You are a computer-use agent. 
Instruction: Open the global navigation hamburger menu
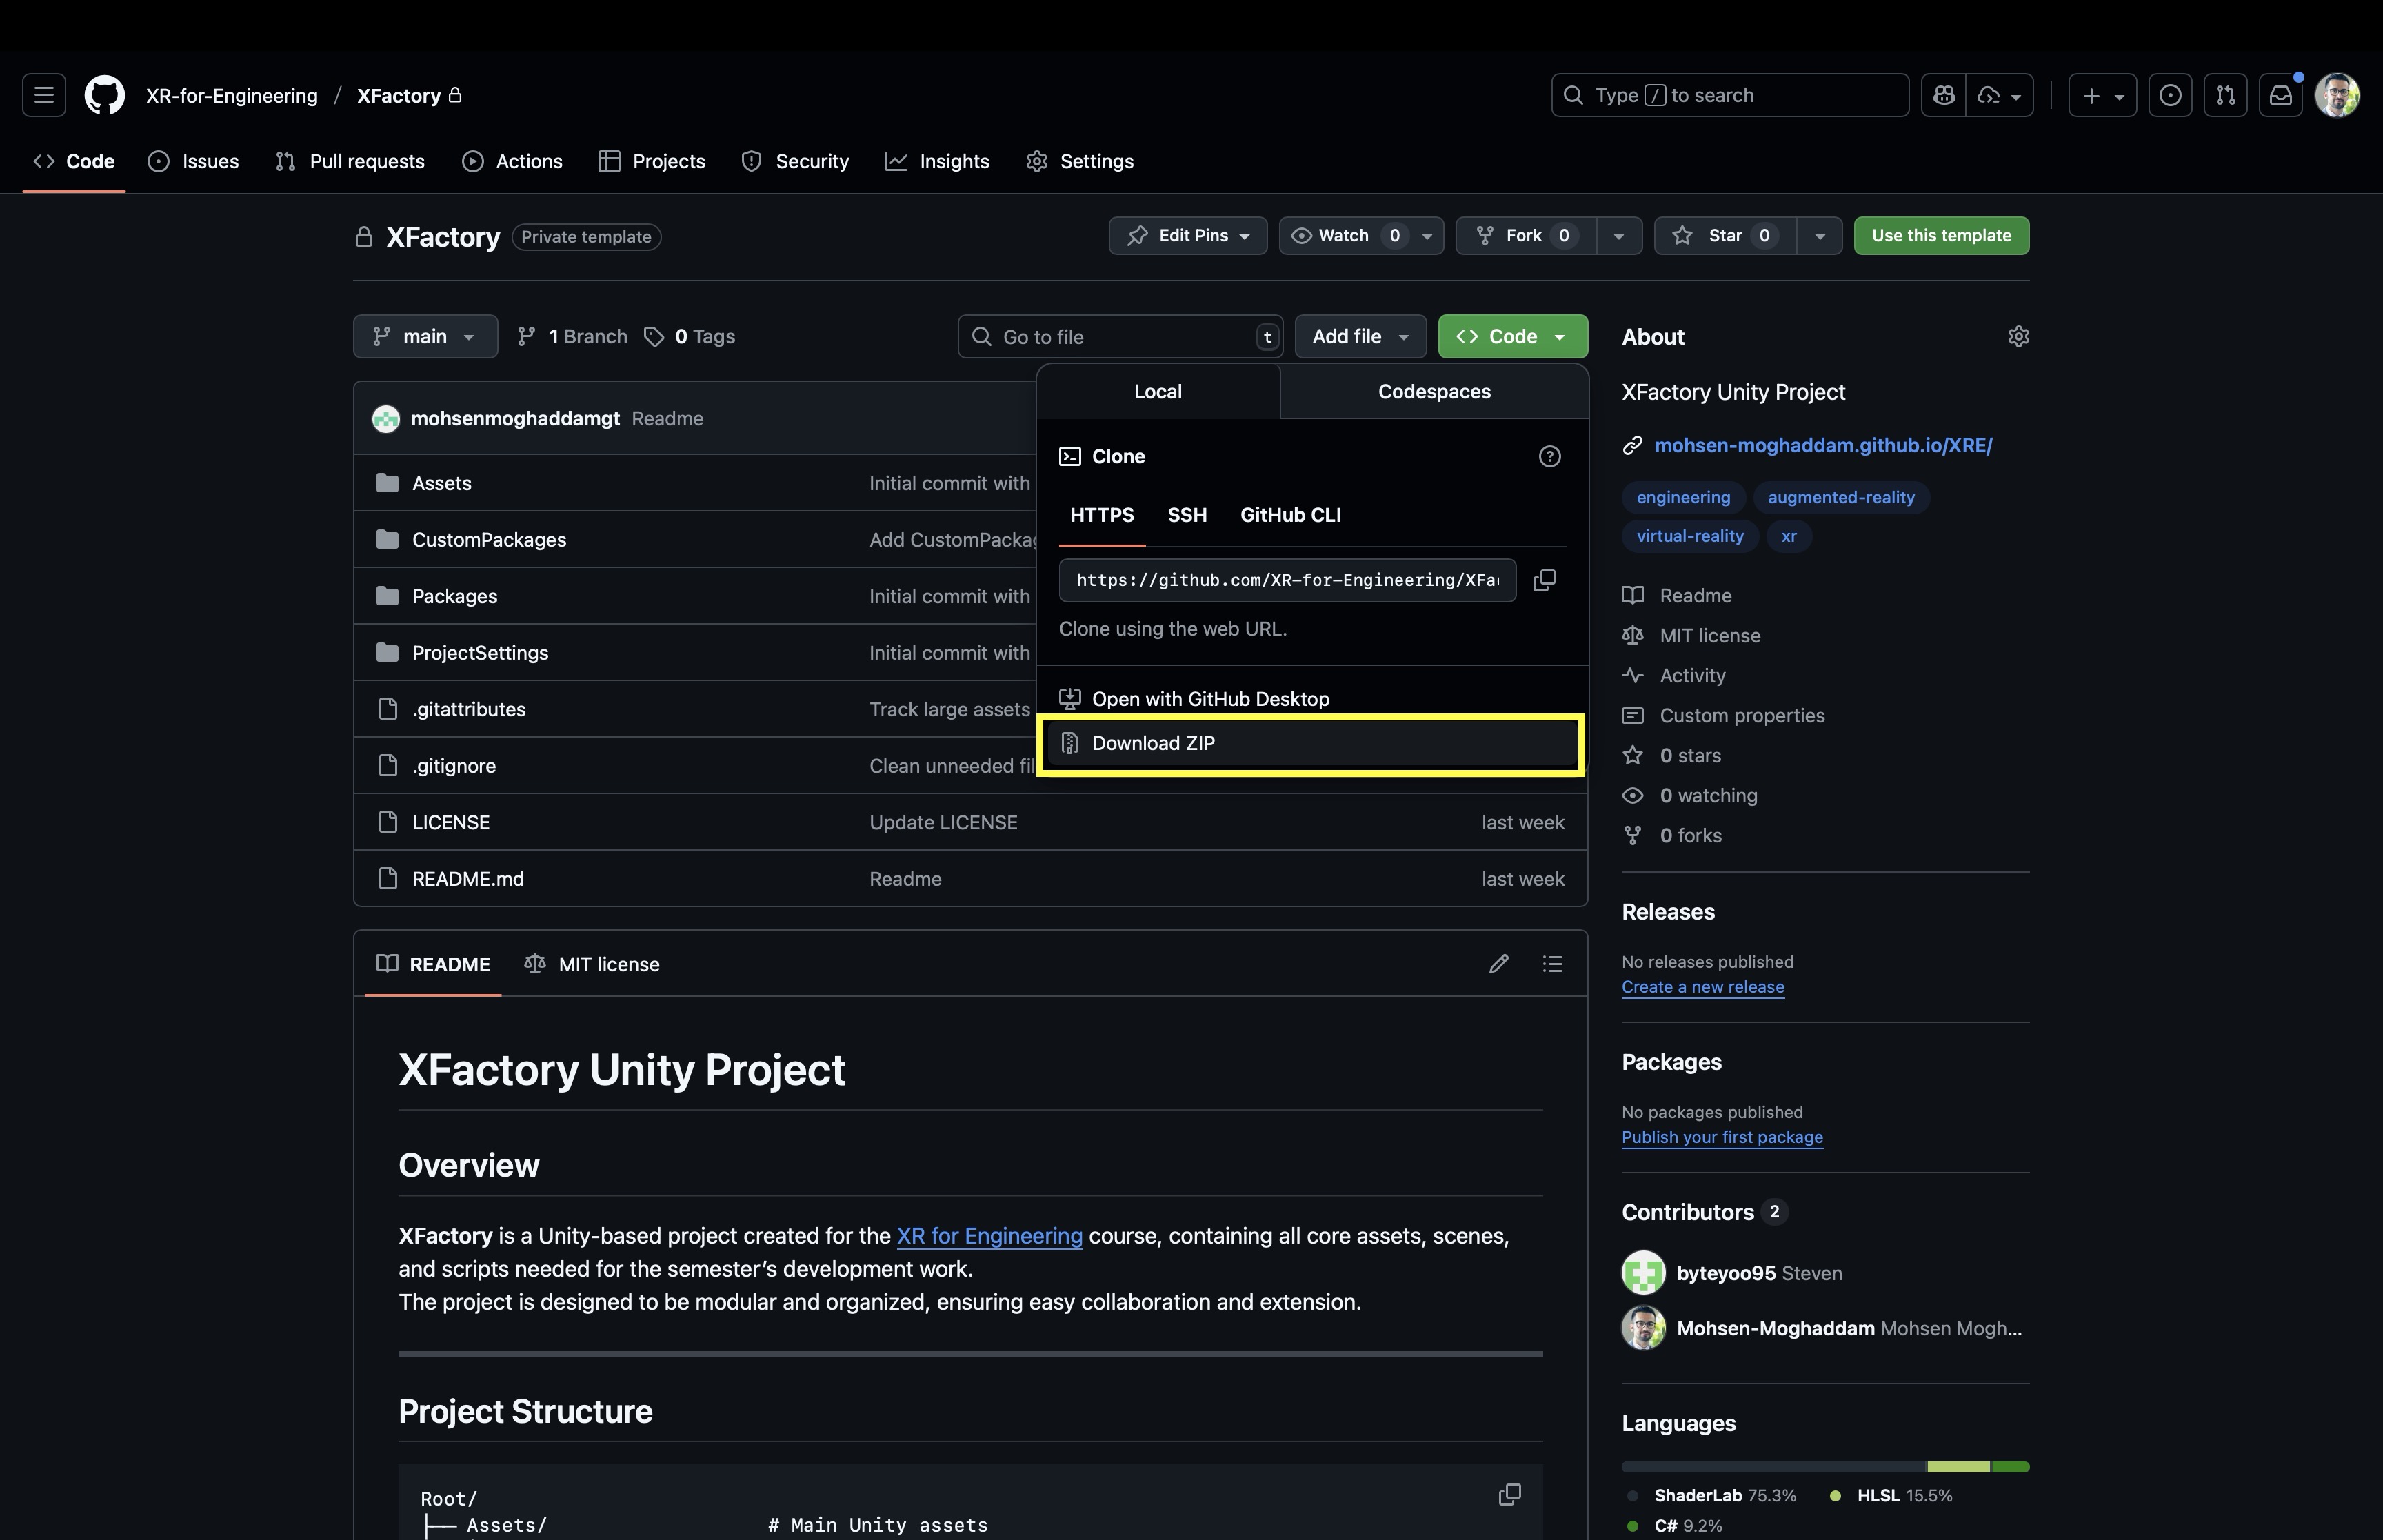[44, 95]
